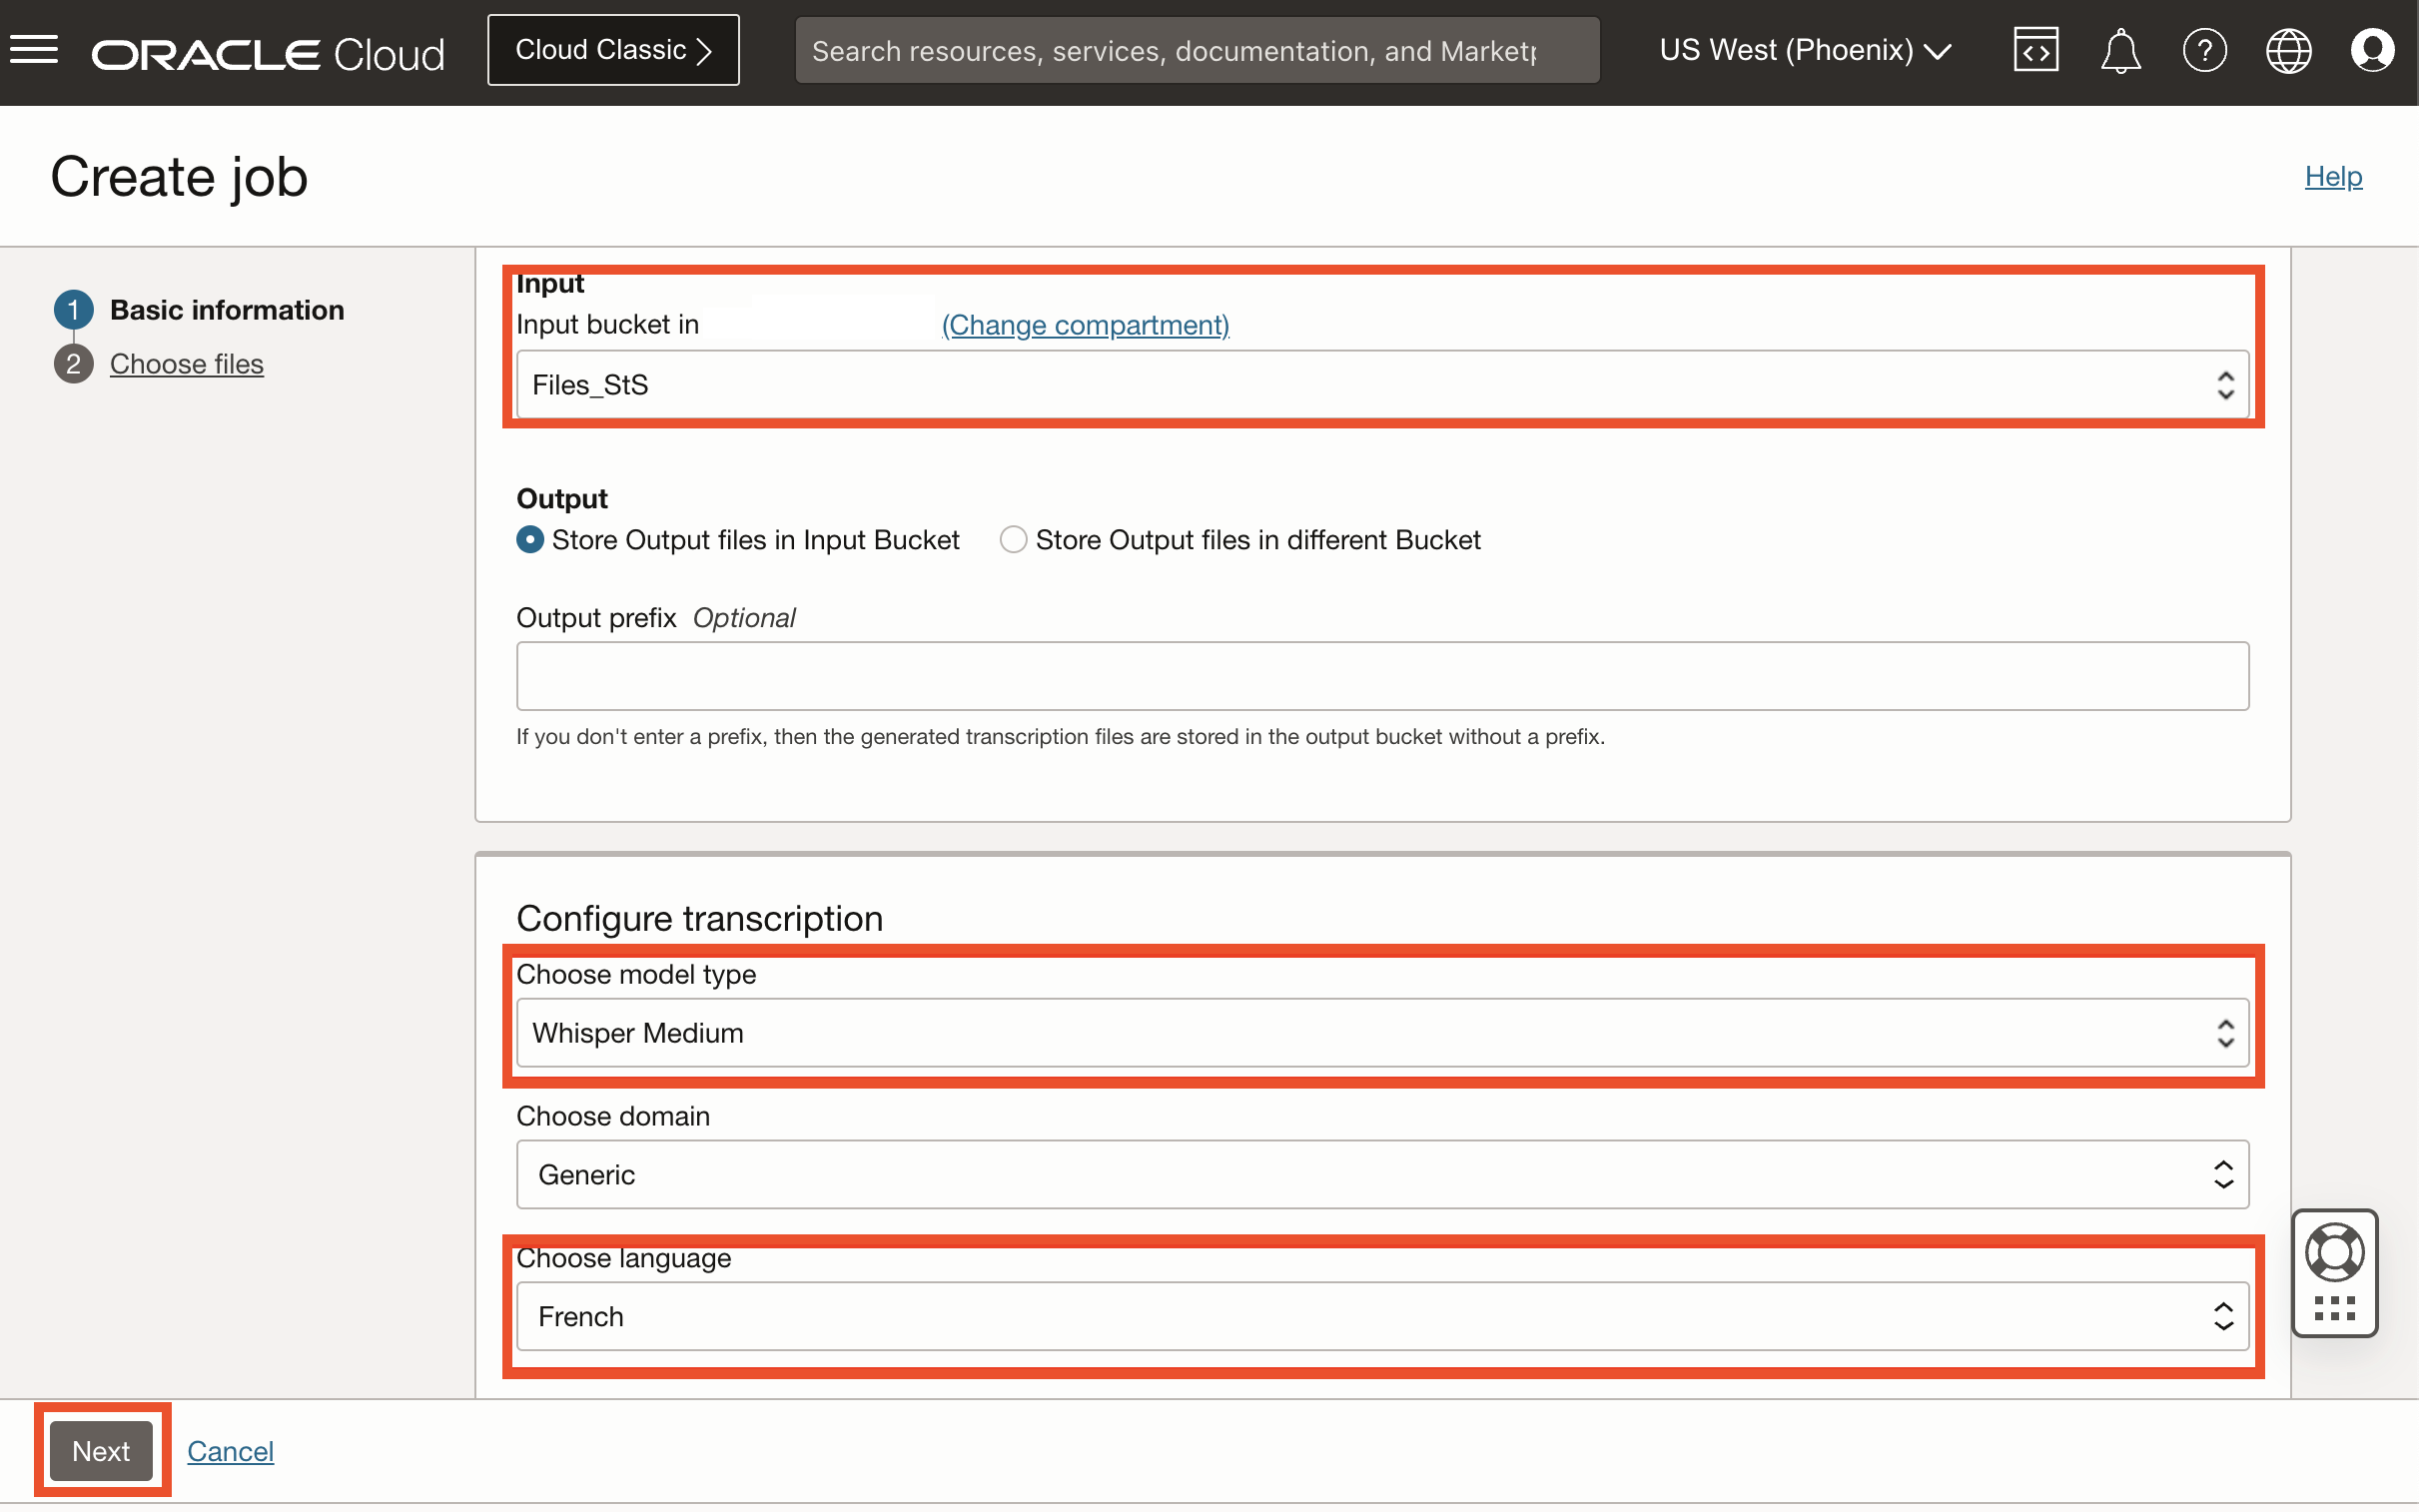Screen dimensions: 2419x1512
Task: Go to the Choose files step
Action: pos(186,364)
